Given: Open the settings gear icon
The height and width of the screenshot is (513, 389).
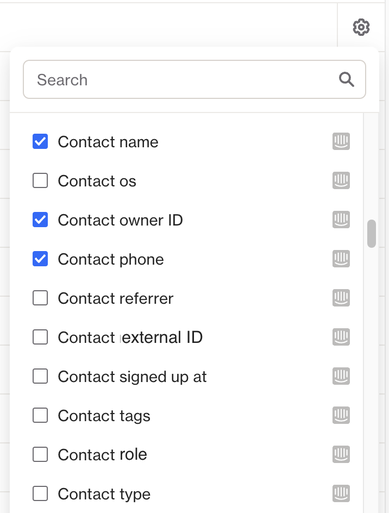Looking at the screenshot, I should pos(361,27).
